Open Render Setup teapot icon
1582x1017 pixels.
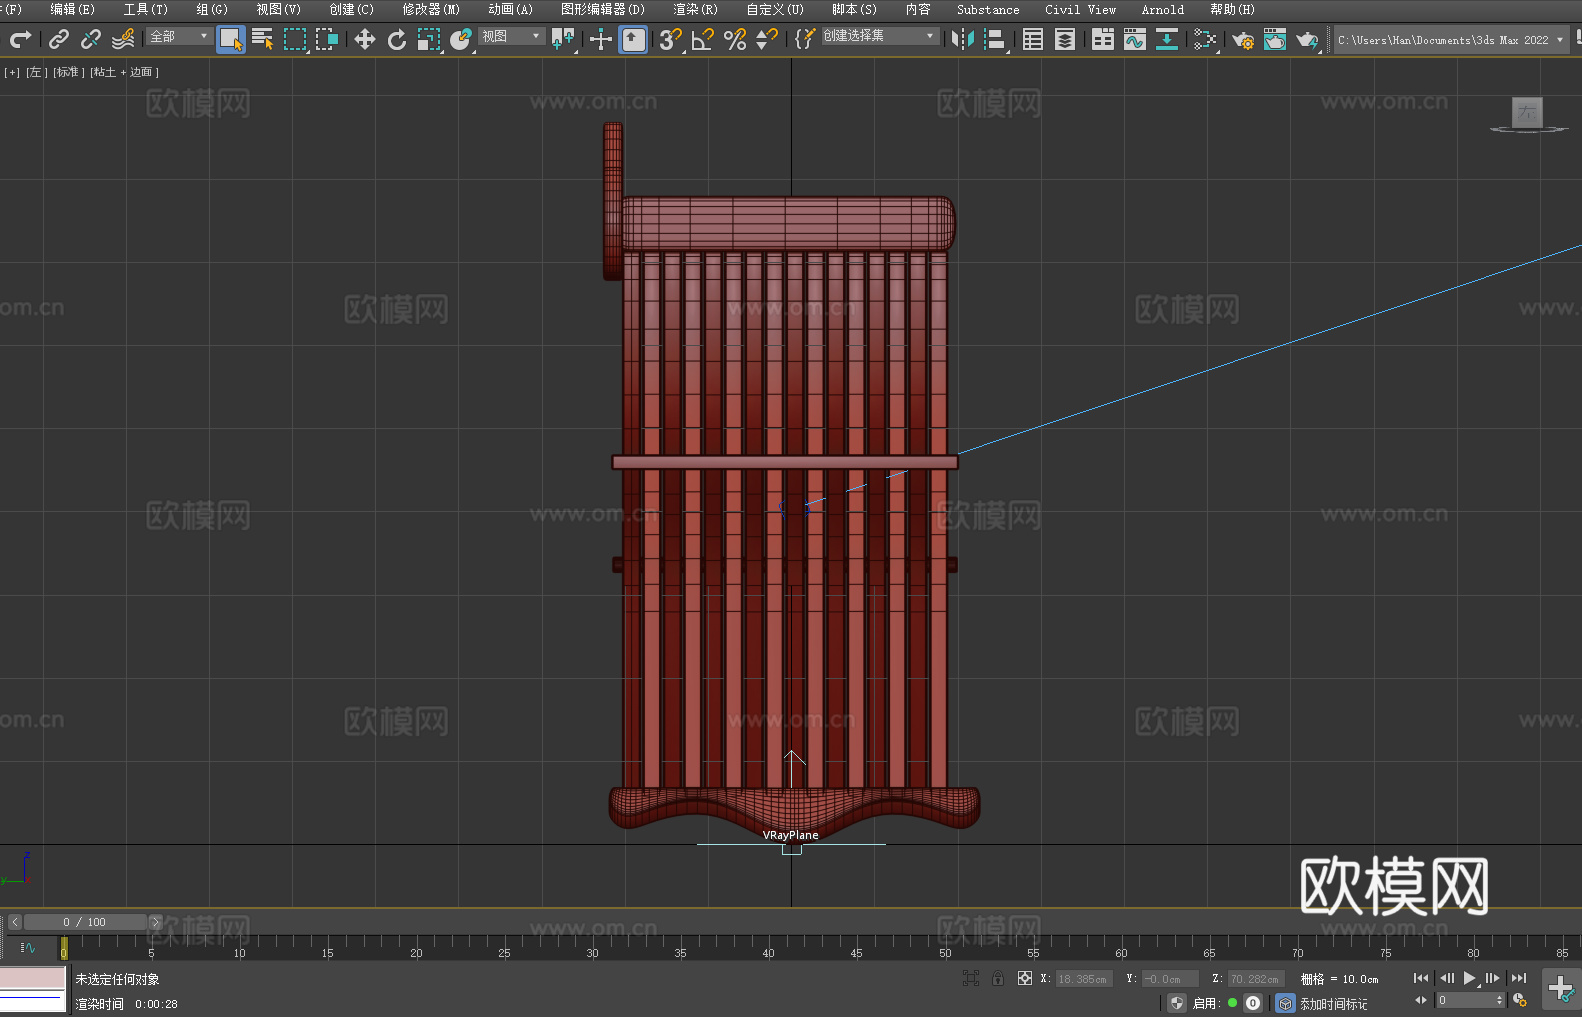1243,39
